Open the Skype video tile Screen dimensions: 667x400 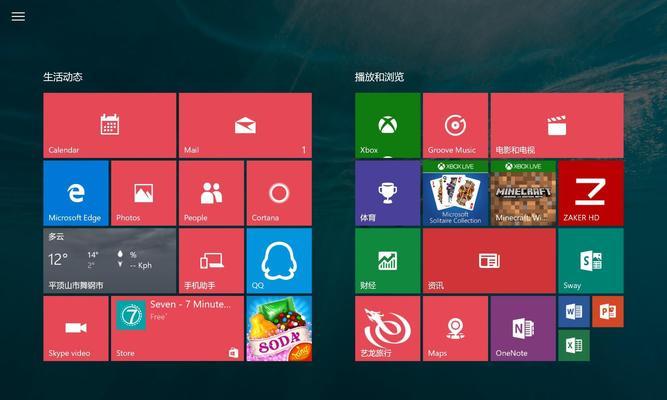76,329
